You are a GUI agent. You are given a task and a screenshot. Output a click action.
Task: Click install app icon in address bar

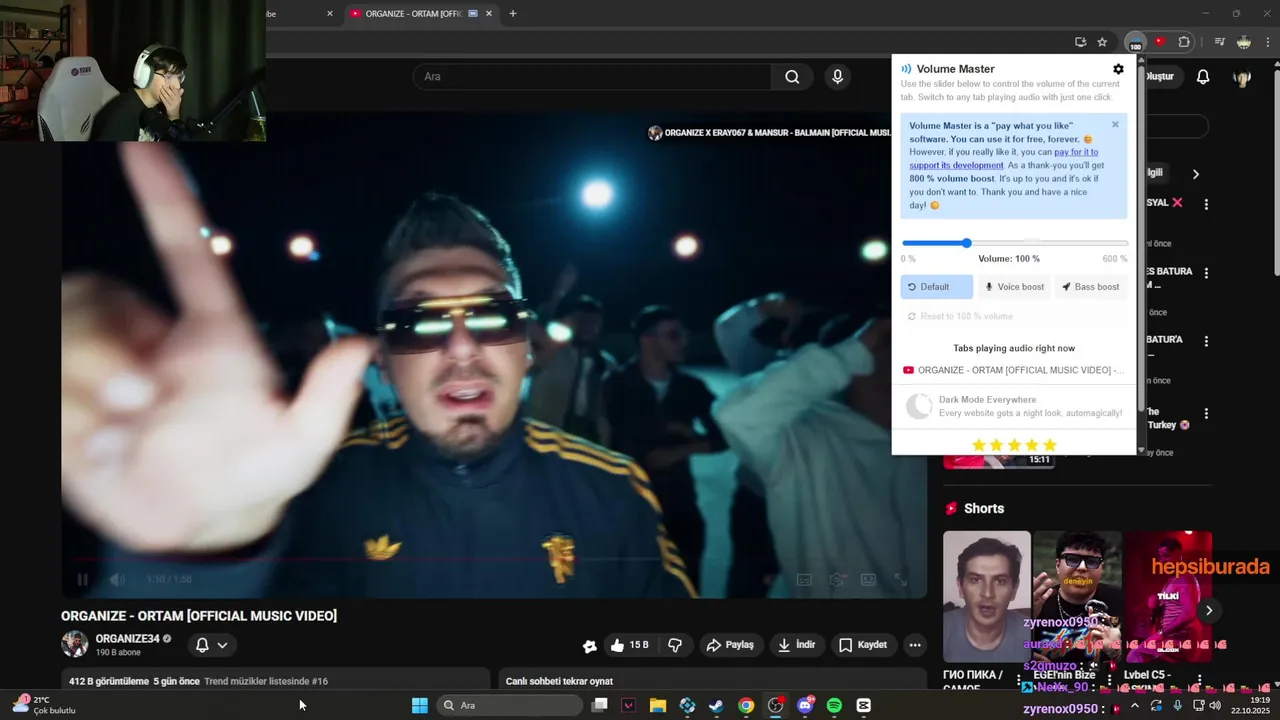(x=1080, y=42)
